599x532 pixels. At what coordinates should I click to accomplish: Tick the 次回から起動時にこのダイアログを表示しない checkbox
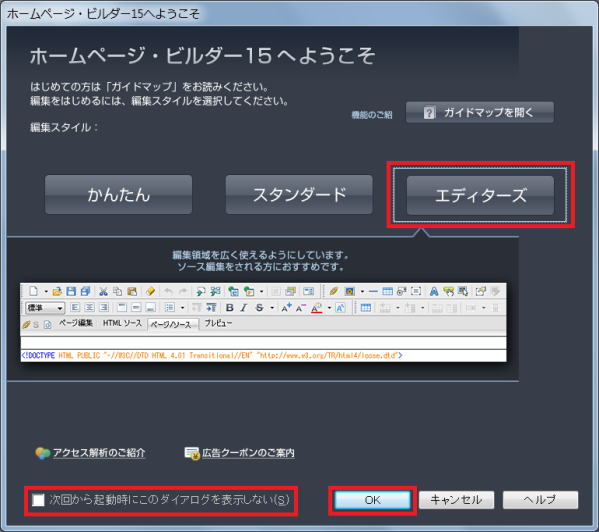[38, 500]
